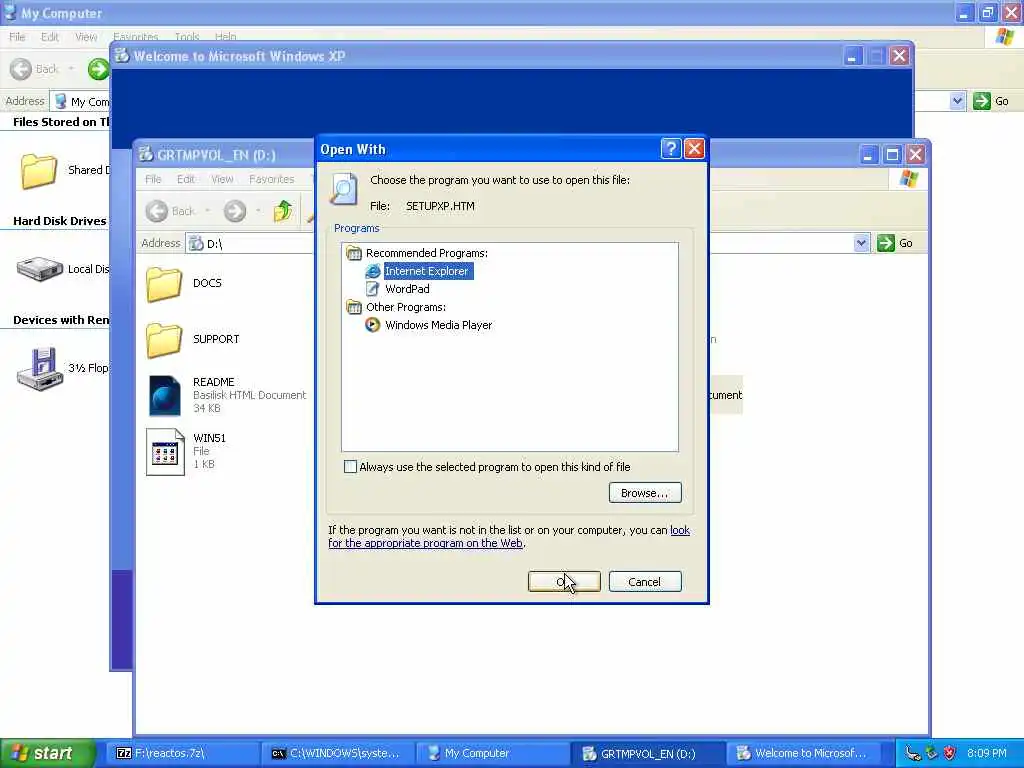Maximize the GRTMPVOL_EN (D:) window
The width and height of the screenshot is (1024, 768).
click(x=892, y=155)
